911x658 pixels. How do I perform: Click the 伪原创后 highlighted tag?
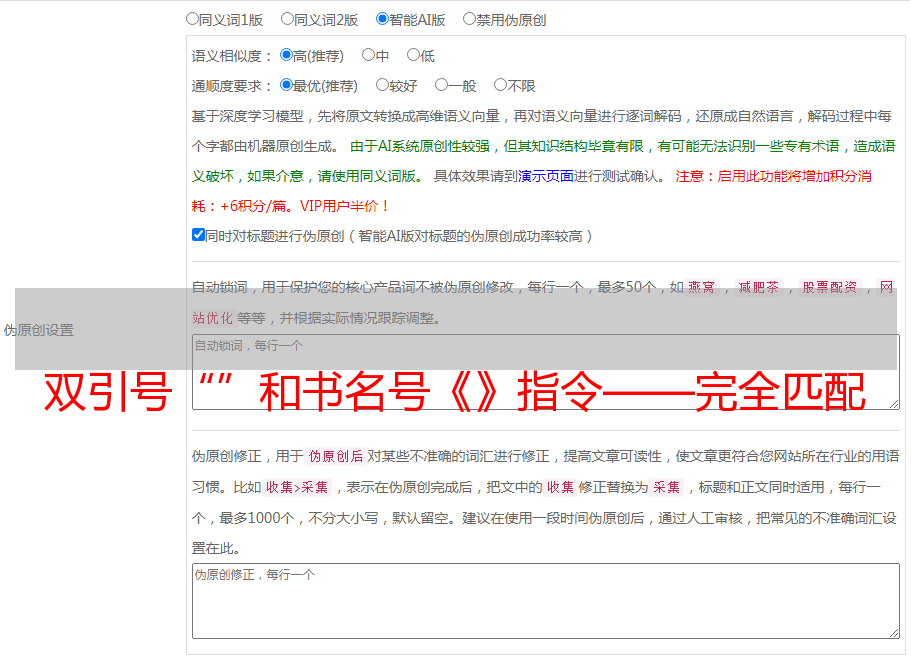[336, 456]
